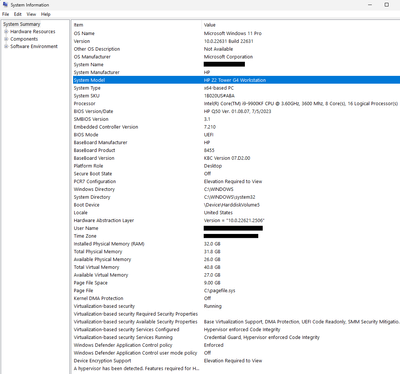400x374 pixels.
Task: Select the Other OS Description row
Action: click(x=236, y=49)
